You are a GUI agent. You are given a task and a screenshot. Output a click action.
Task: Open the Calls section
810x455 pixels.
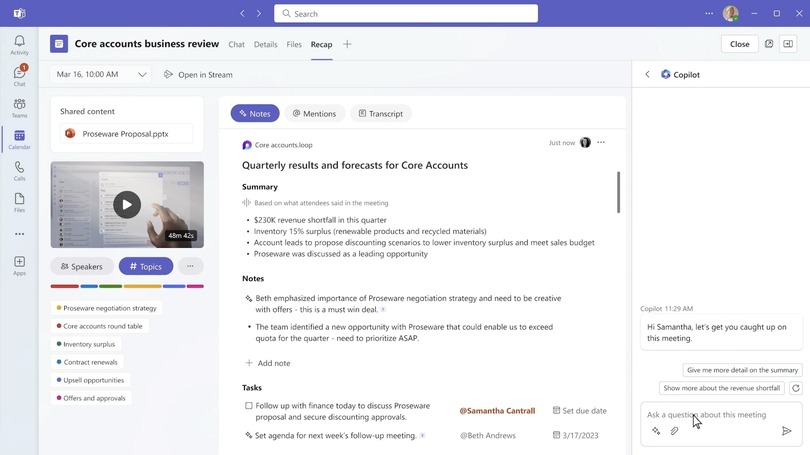19,171
